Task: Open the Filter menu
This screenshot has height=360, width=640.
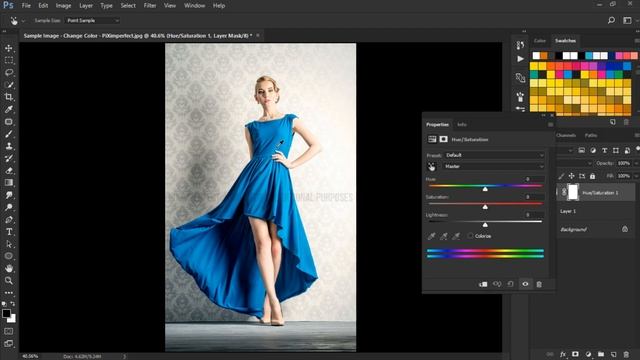Action: point(150,6)
